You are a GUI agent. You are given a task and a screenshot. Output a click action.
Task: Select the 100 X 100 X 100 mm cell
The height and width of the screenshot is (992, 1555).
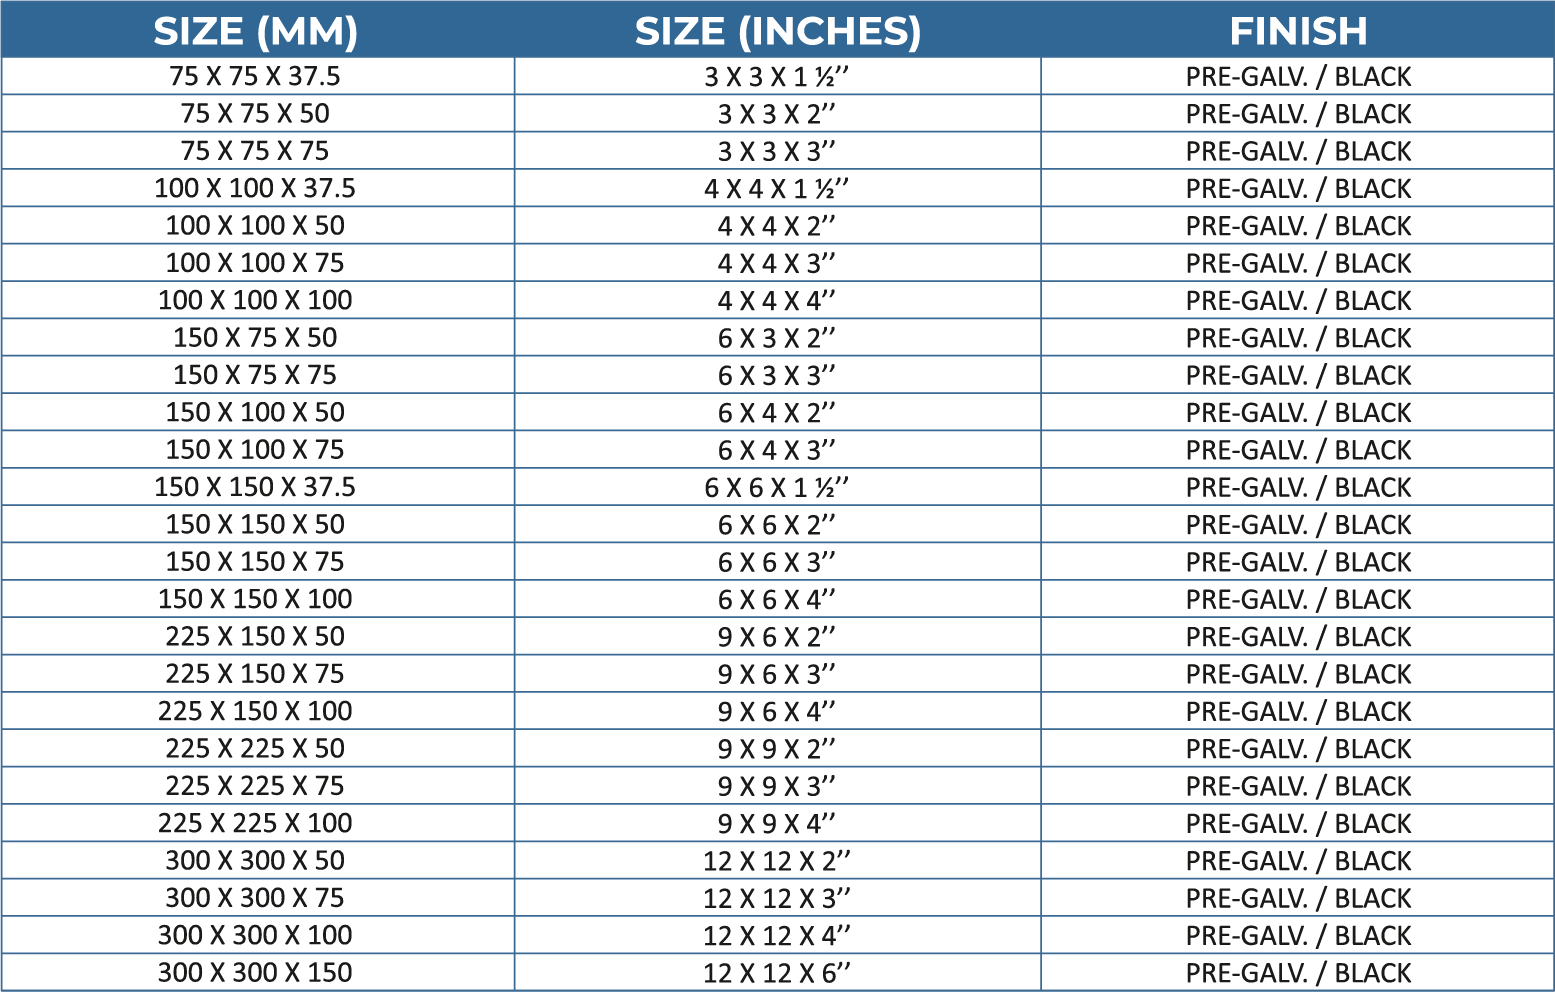pyautogui.click(x=255, y=300)
